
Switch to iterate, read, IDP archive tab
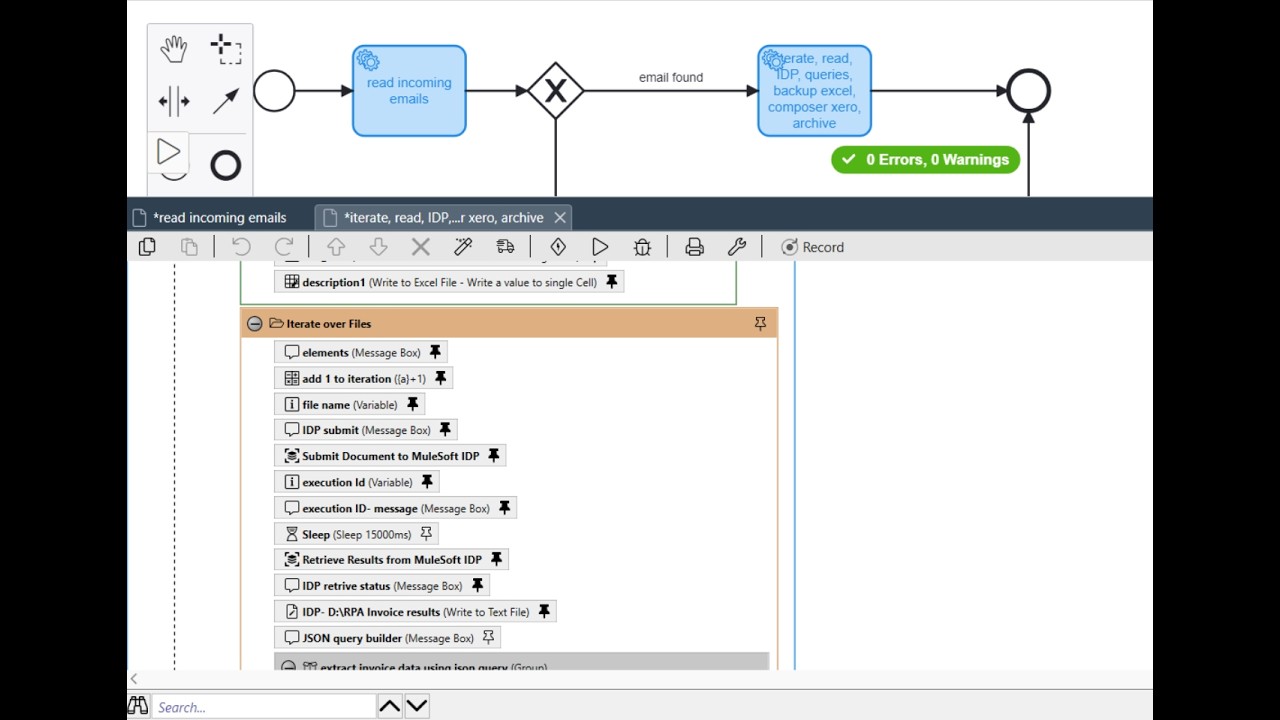pos(443,217)
